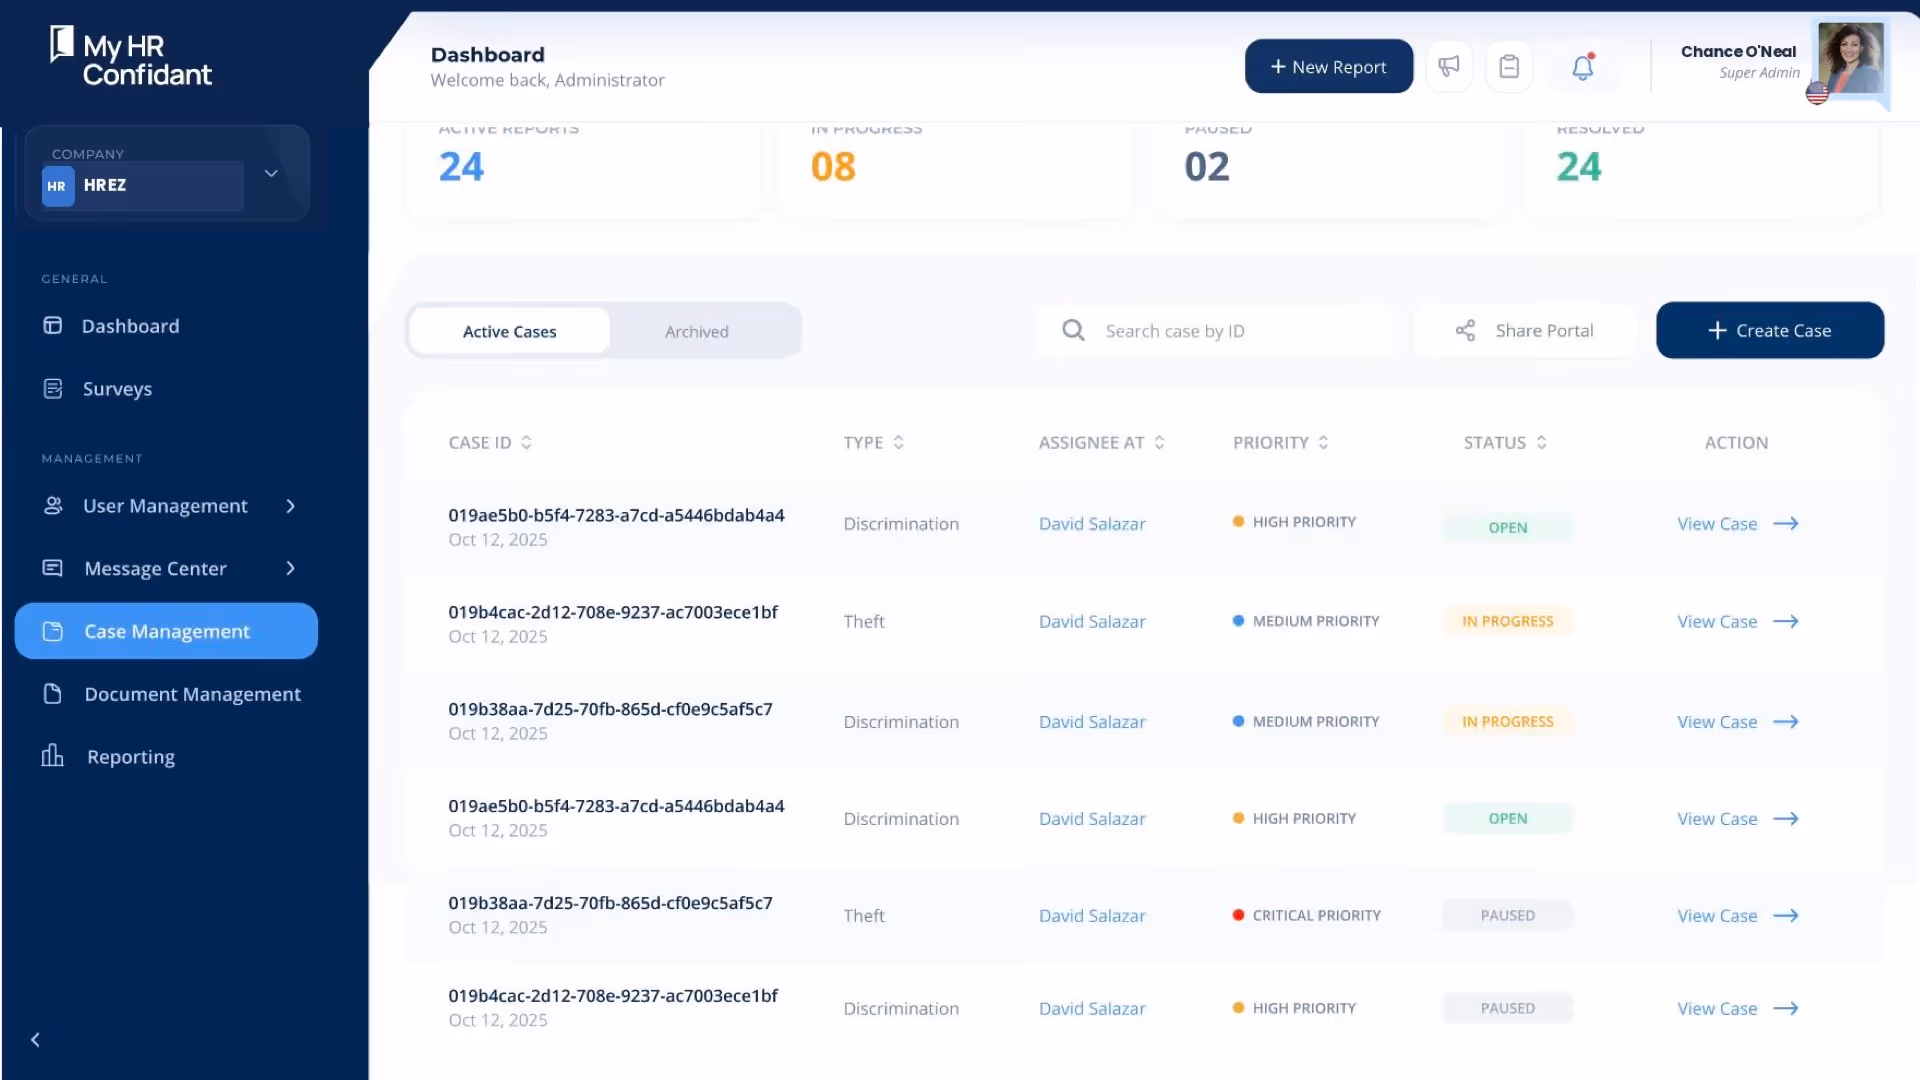Open the notifications bell
The width and height of the screenshot is (1920, 1080).
1582,67
